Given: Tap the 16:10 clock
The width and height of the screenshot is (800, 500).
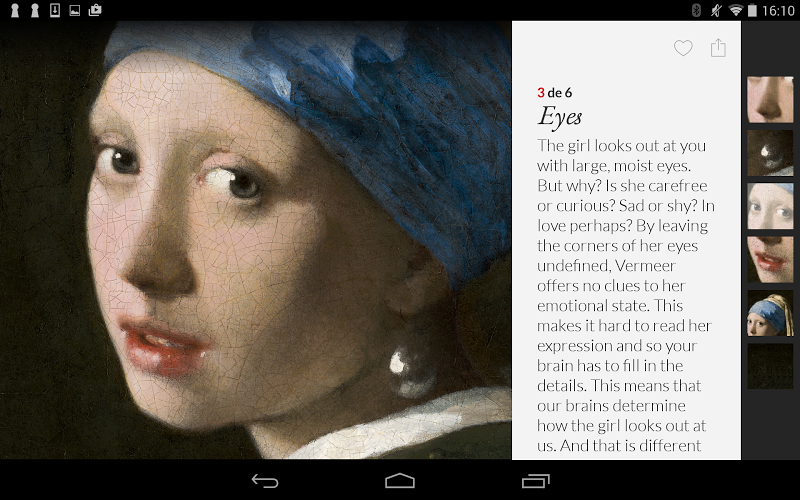Looking at the screenshot, I should [778, 11].
